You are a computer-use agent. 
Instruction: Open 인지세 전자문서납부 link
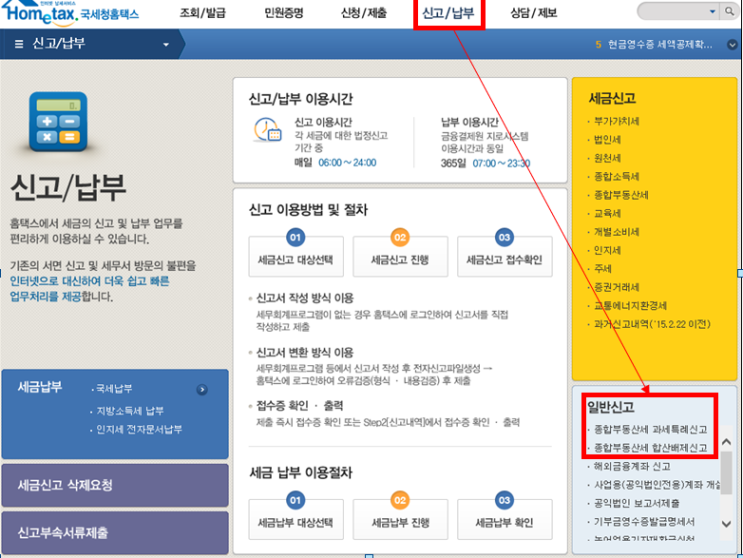[139, 430]
